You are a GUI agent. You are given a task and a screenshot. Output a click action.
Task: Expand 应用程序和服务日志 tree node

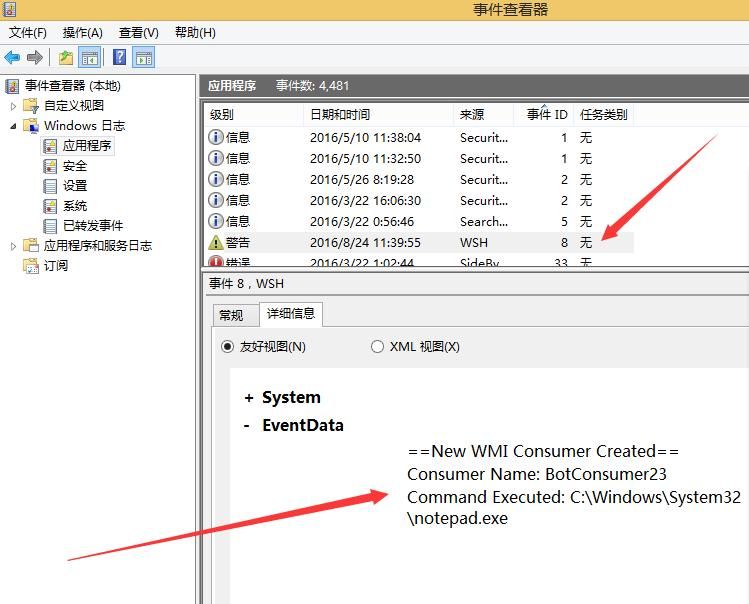[x=13, y=246]
